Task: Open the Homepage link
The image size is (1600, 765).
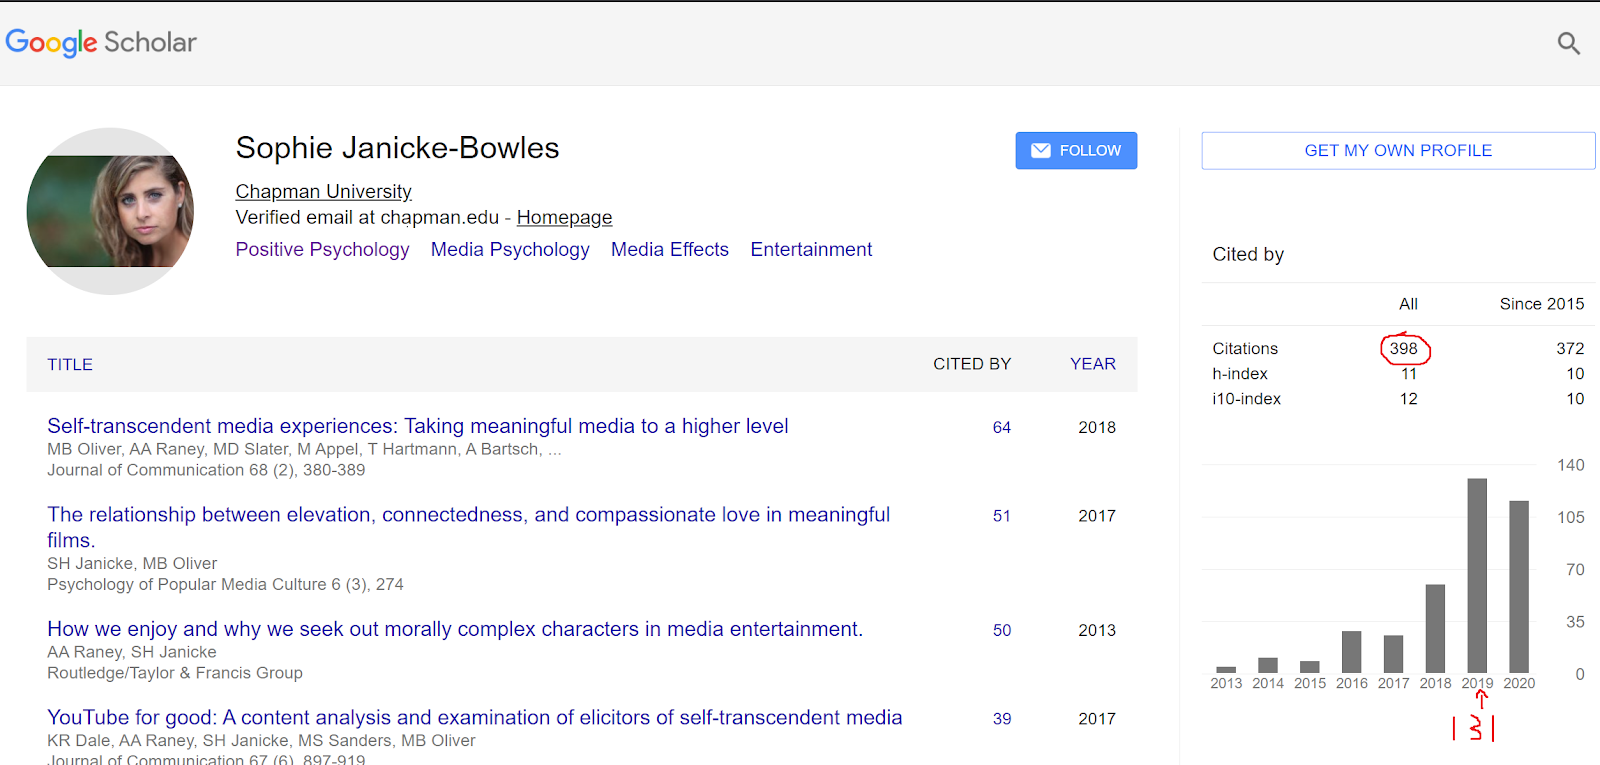Action: click(564, 218)
